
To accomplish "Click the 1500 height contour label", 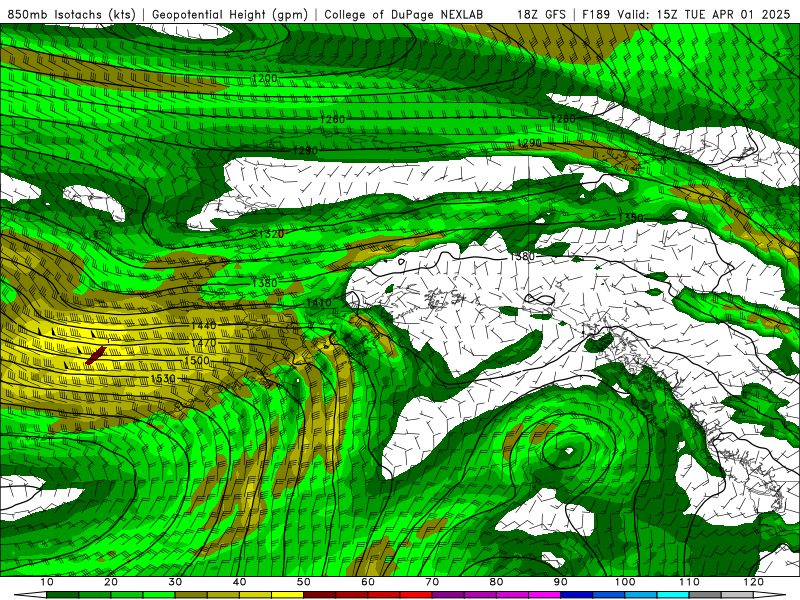I will [197, 361].
